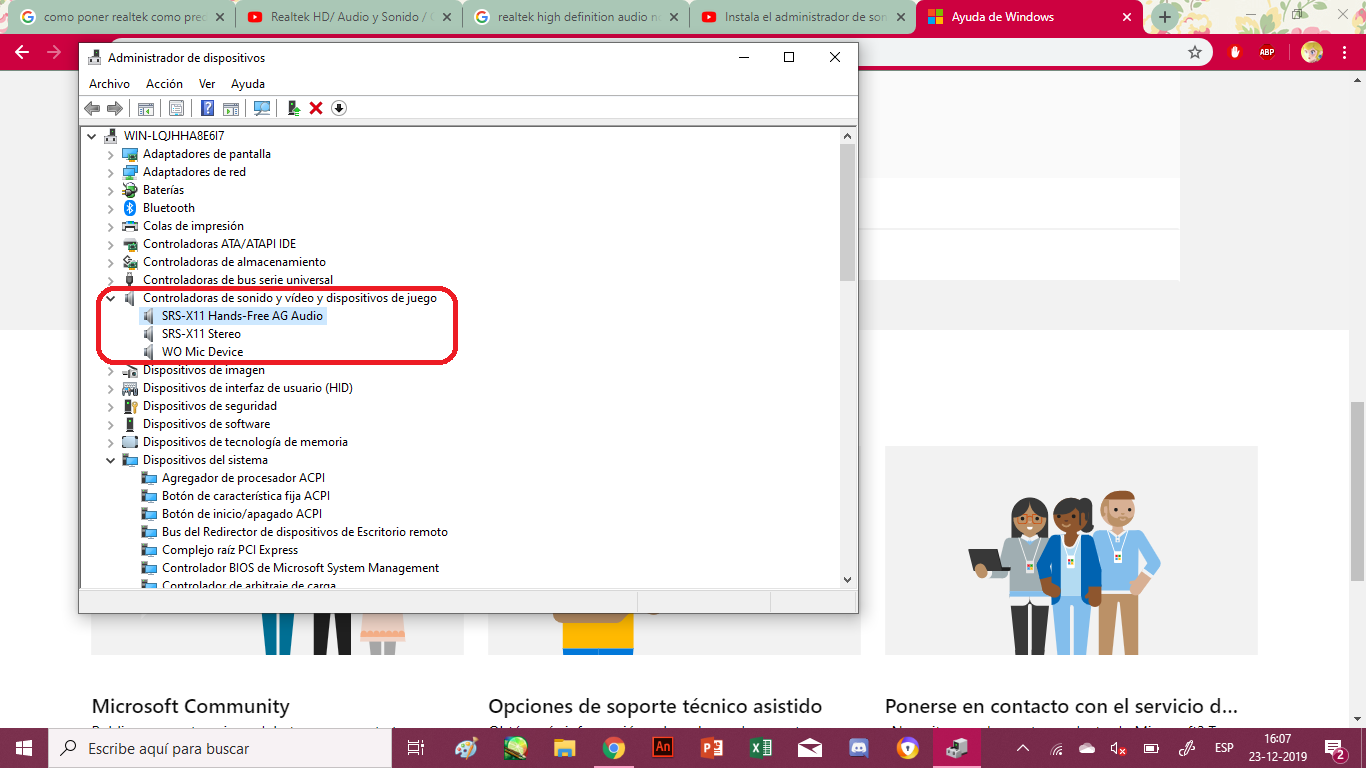
Task: Expand Dispositivos de seguridad
Action: (x=111, y=406)
